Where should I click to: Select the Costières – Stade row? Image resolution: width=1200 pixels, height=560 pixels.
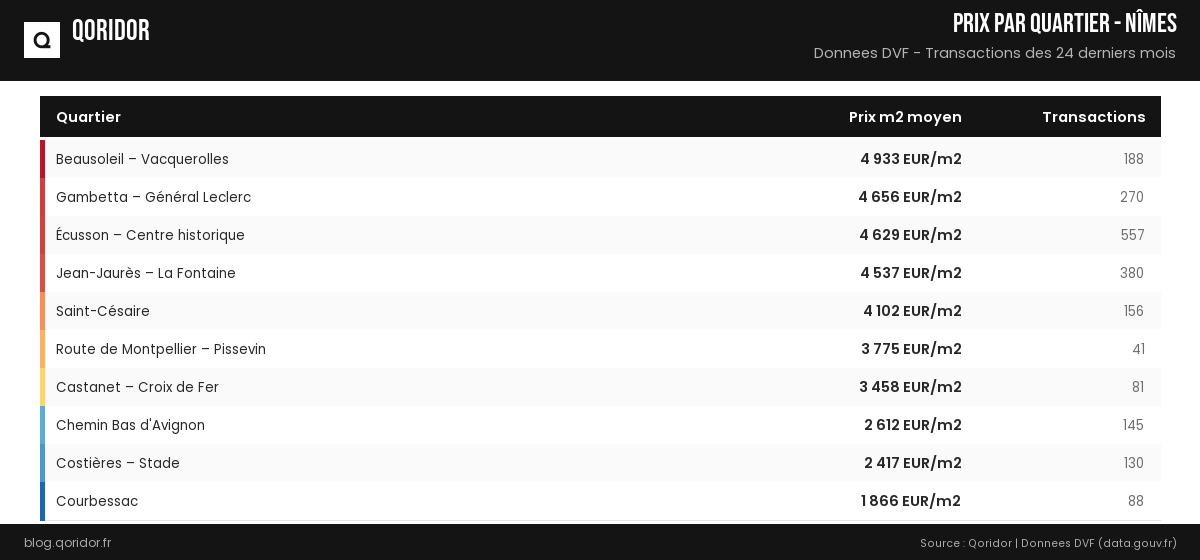point(600,463)
